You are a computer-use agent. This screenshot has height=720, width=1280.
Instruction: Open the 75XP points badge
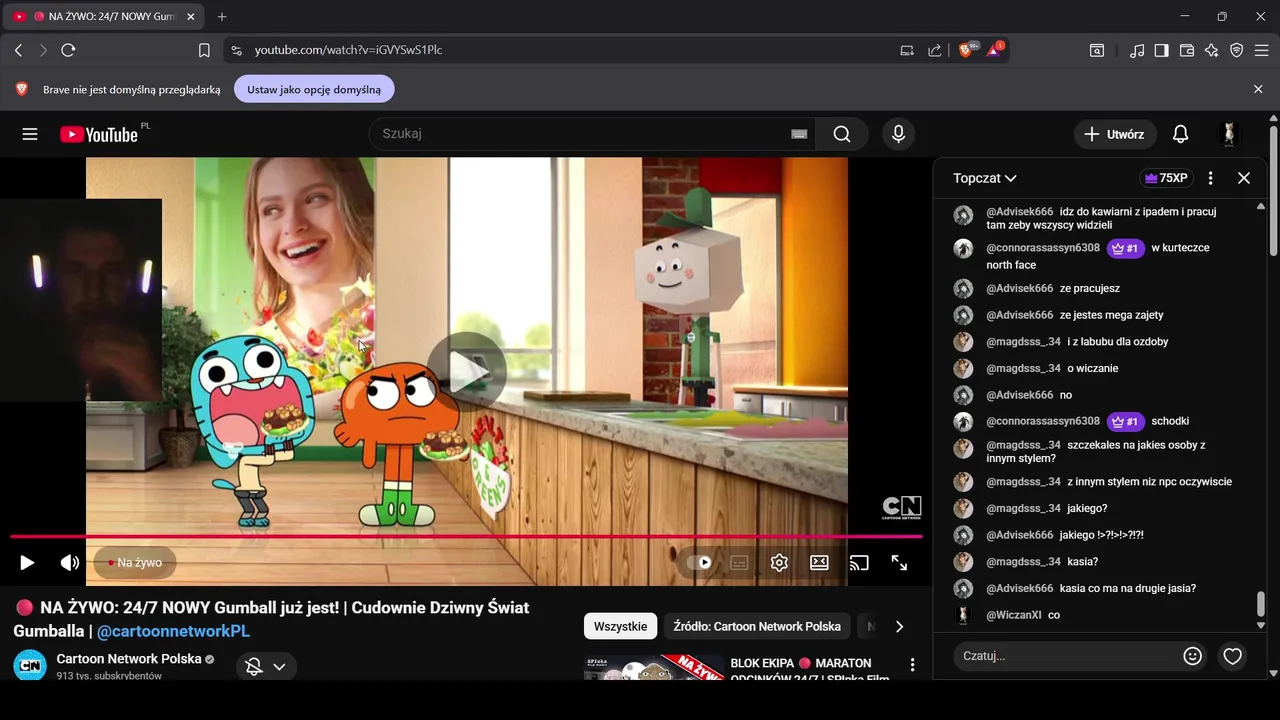click(1166, 178)
